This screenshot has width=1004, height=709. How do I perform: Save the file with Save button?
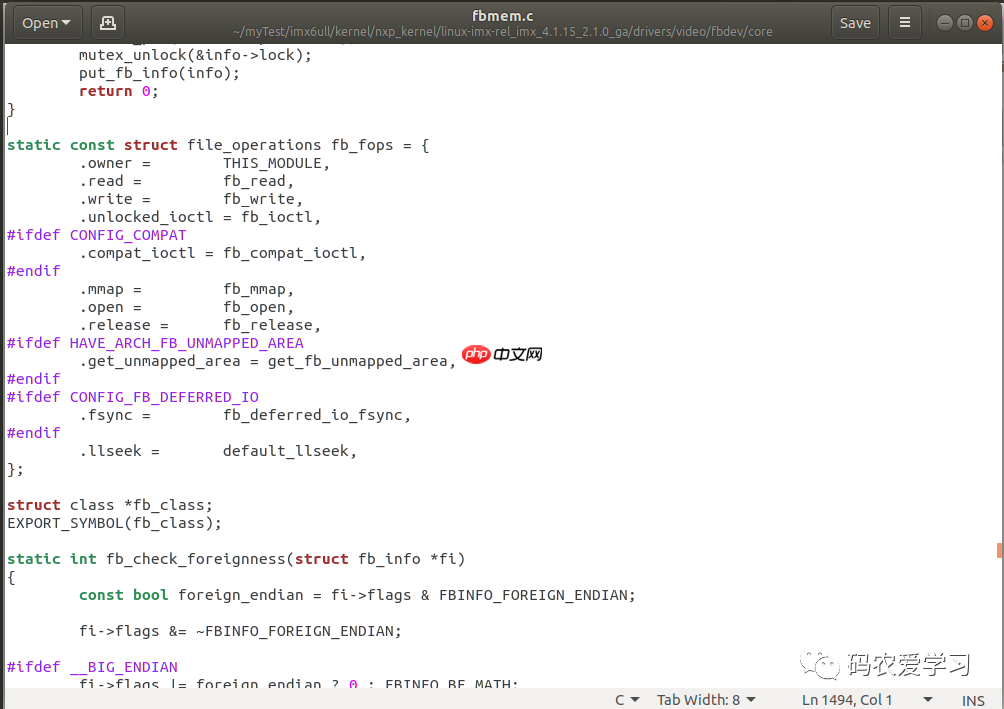(x=854, y=22)
